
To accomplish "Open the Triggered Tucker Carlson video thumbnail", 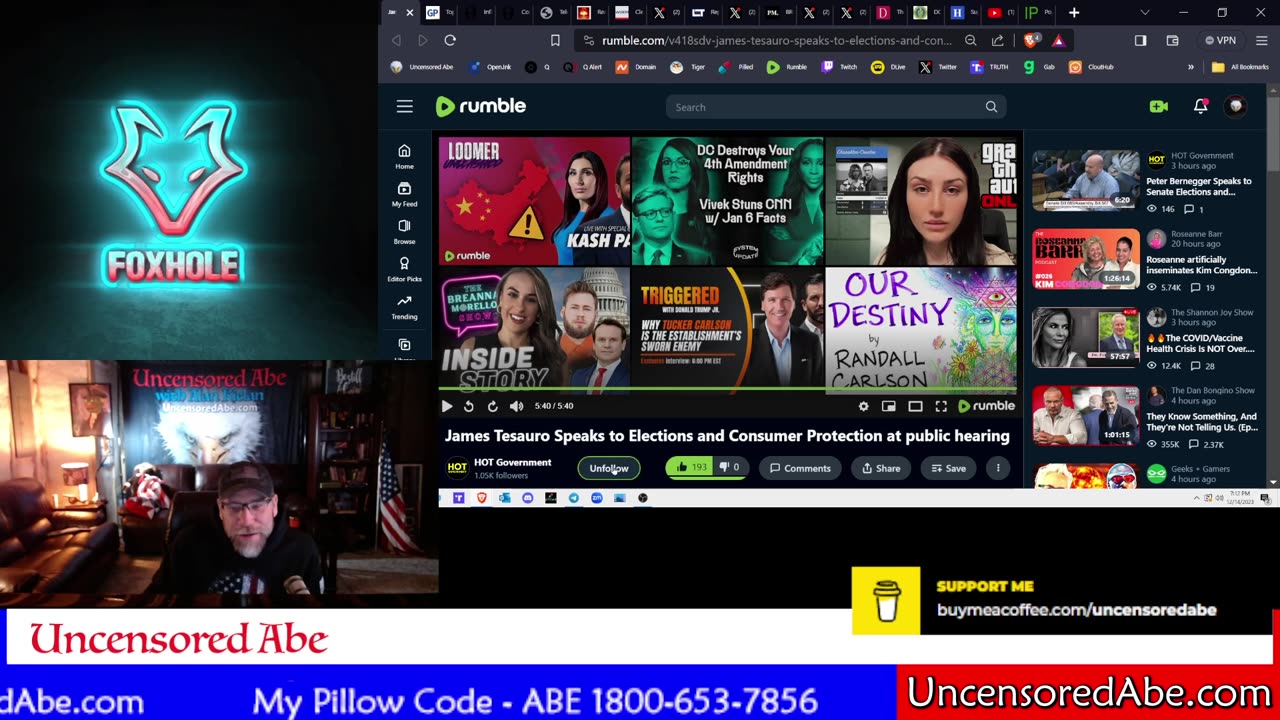I will (728, 328).
